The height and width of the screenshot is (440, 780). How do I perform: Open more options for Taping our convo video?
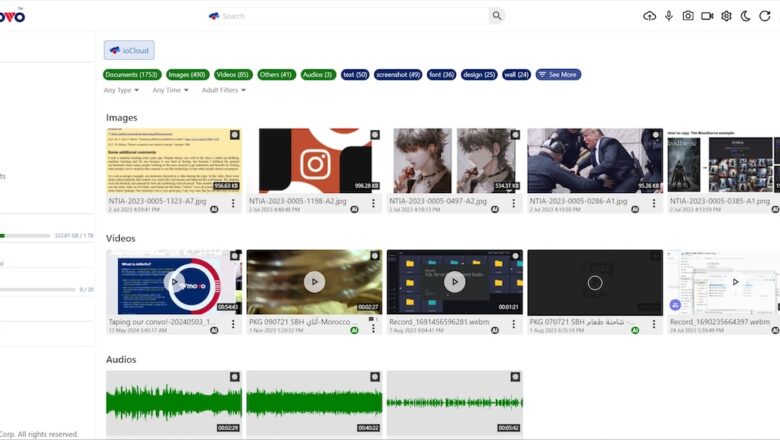point(233,324)
